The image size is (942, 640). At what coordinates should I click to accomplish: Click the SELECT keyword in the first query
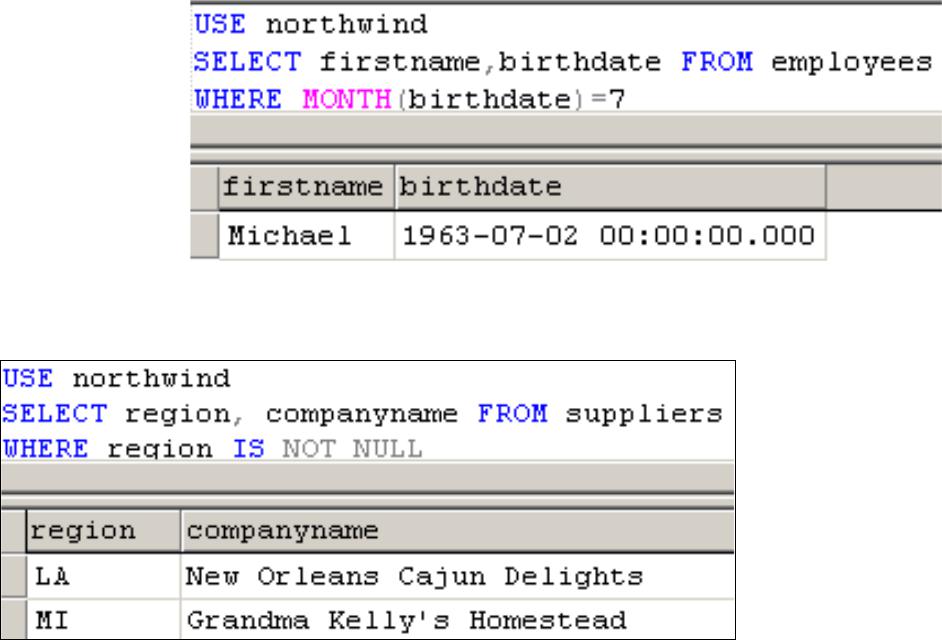click(248, 62)
